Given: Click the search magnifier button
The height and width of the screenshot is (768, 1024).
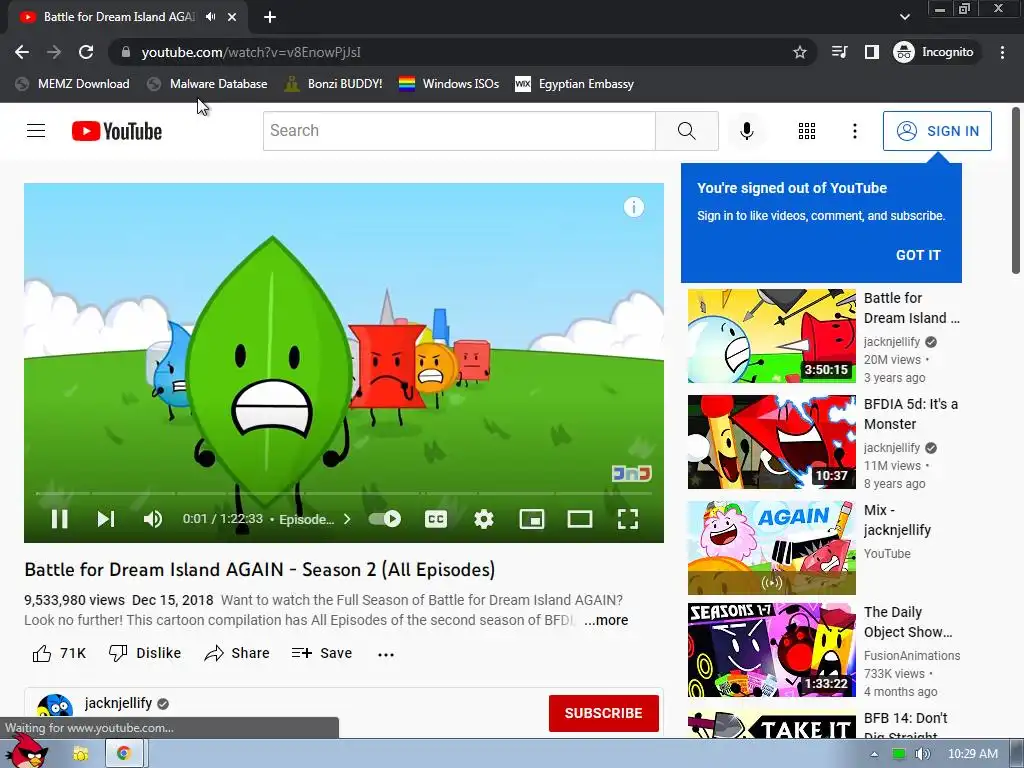Looking at the screenshot, I should 686,131.
